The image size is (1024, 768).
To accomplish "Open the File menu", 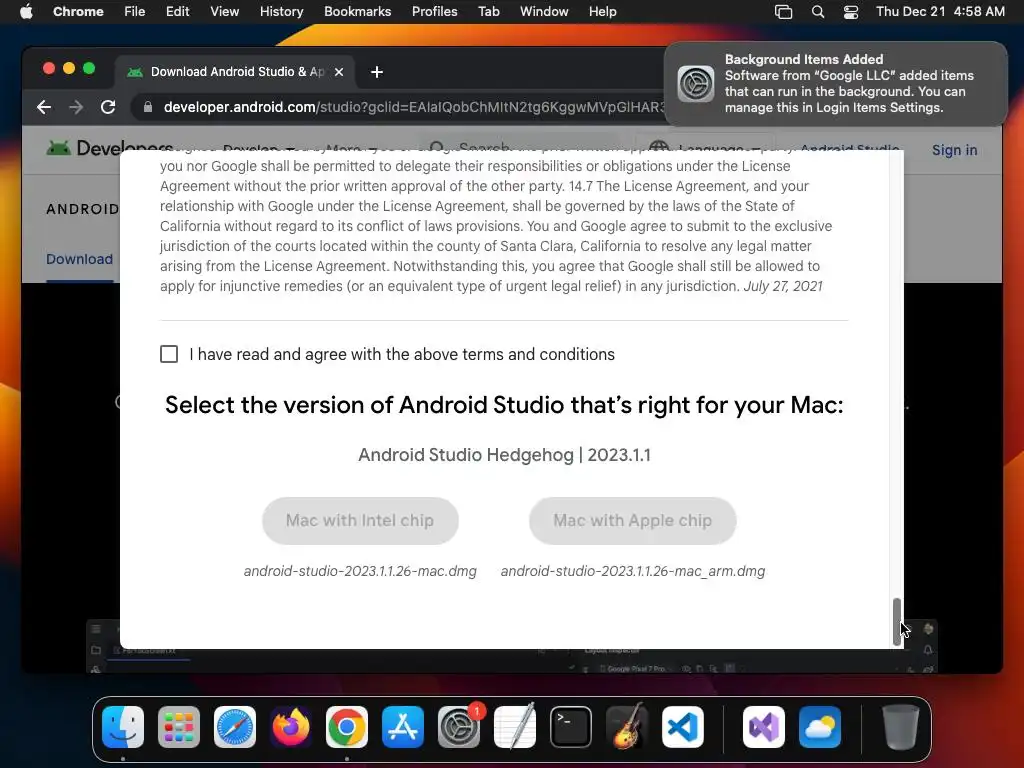I will coord(135,12).
